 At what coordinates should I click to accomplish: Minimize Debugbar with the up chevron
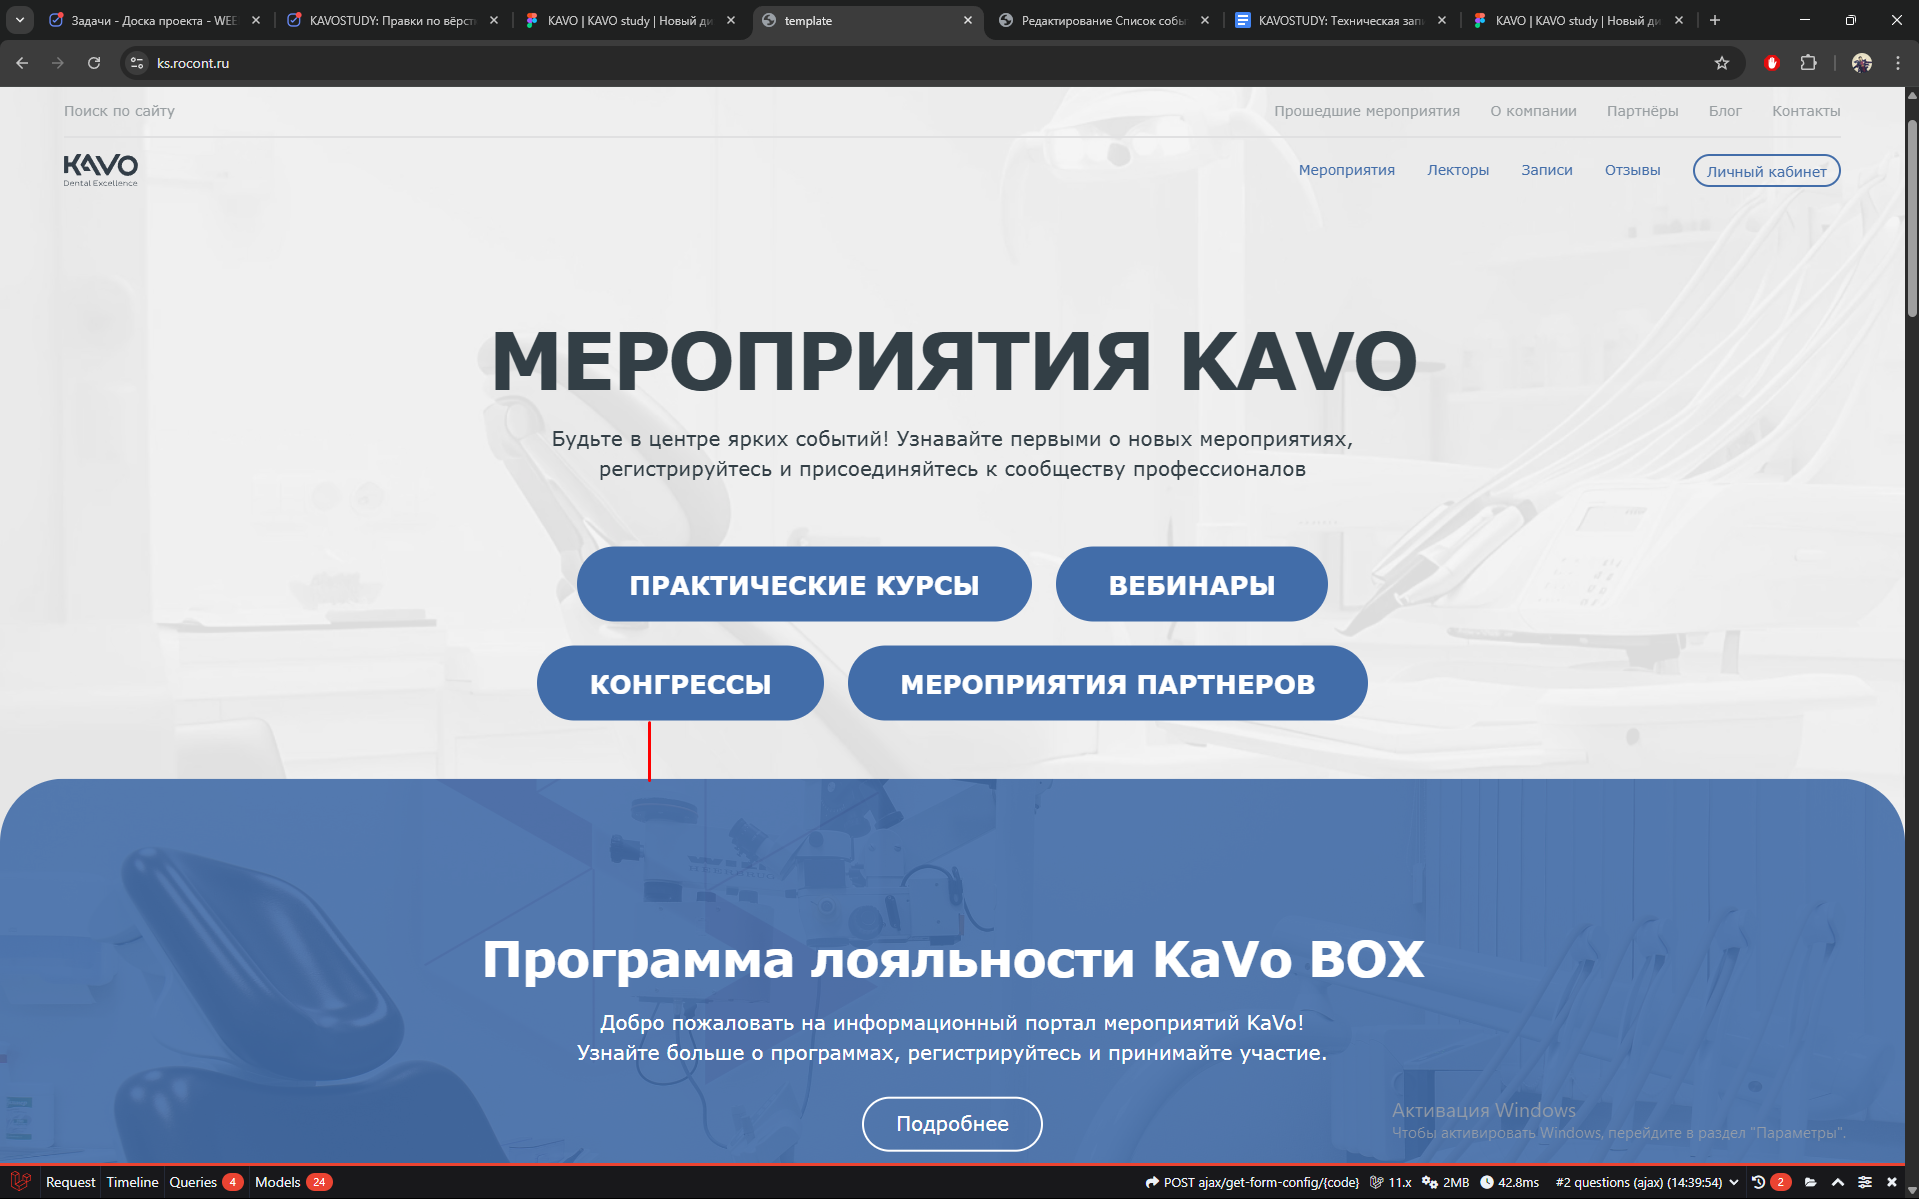(x=1838, y=1182)
